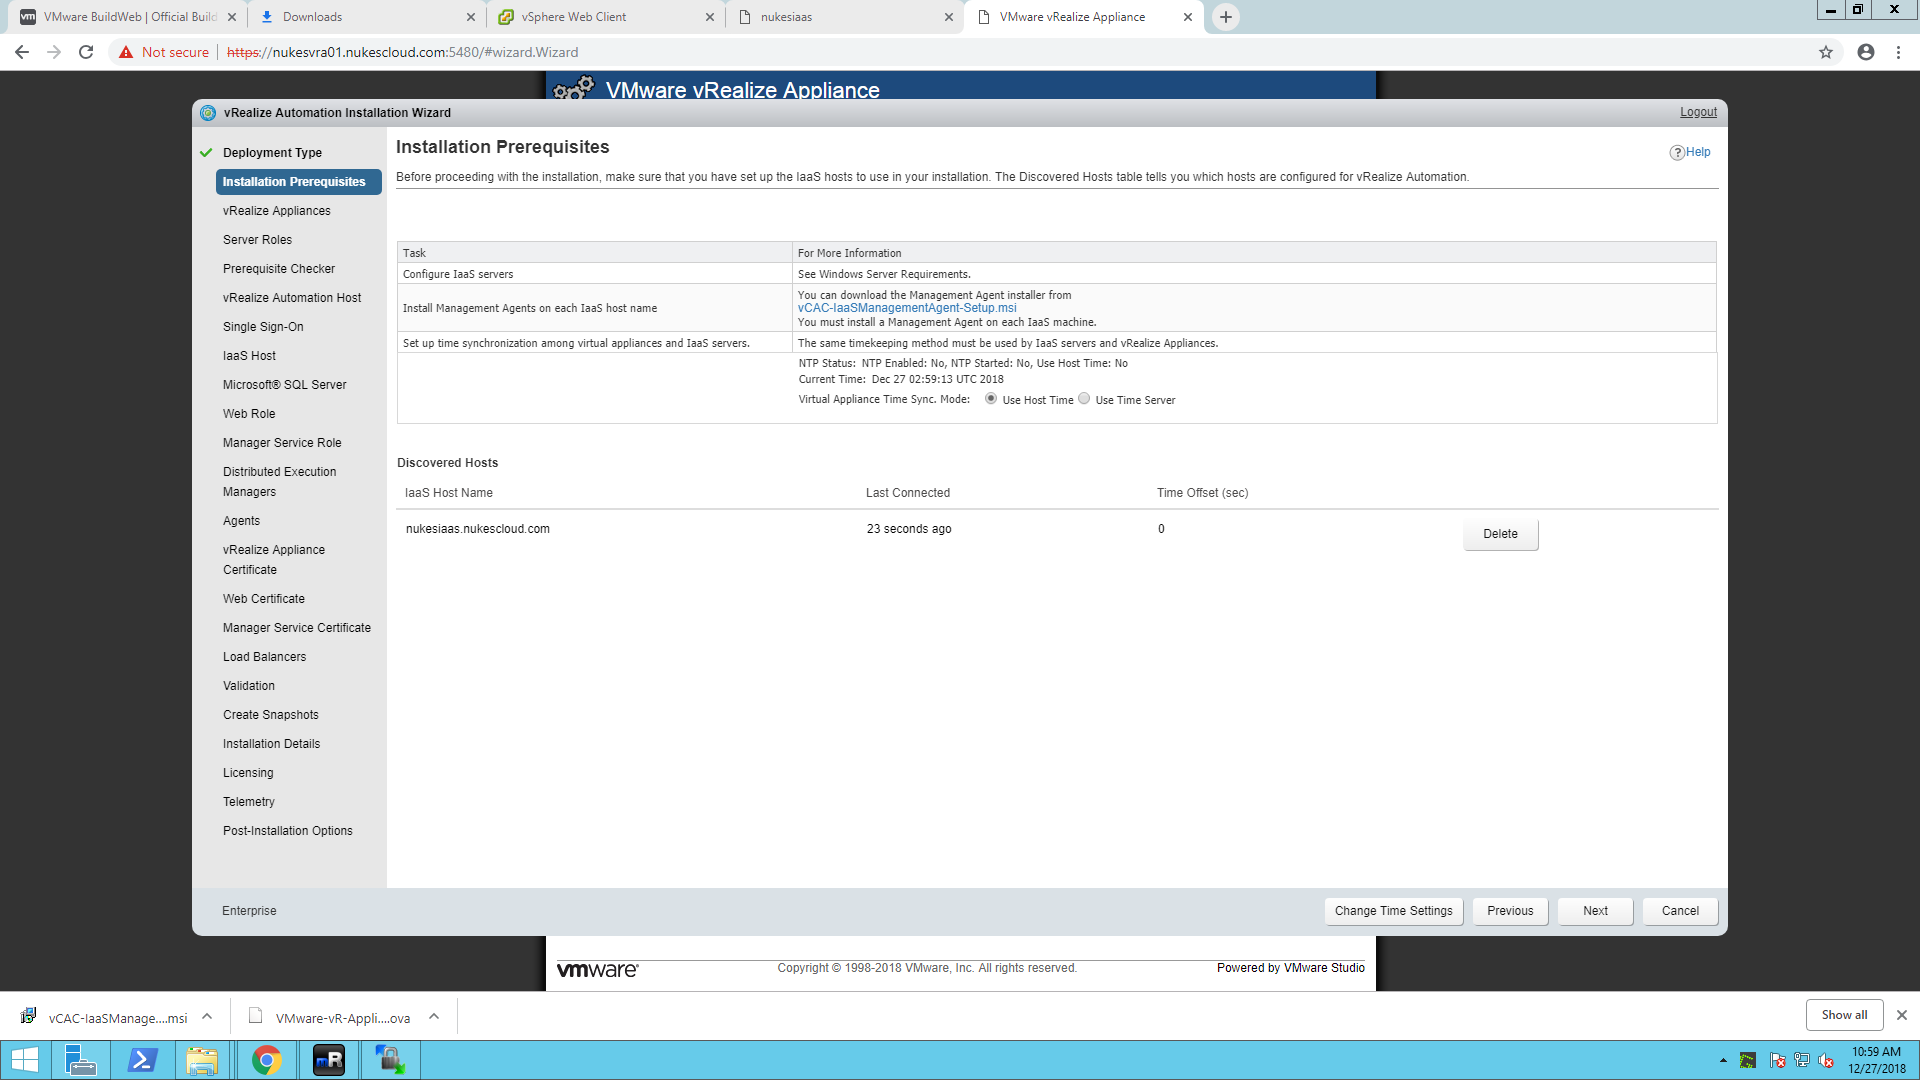This screenshot has height=1080, width=1920.
Task: Show hidden system tray icons
Action: pos(1723,1060)
